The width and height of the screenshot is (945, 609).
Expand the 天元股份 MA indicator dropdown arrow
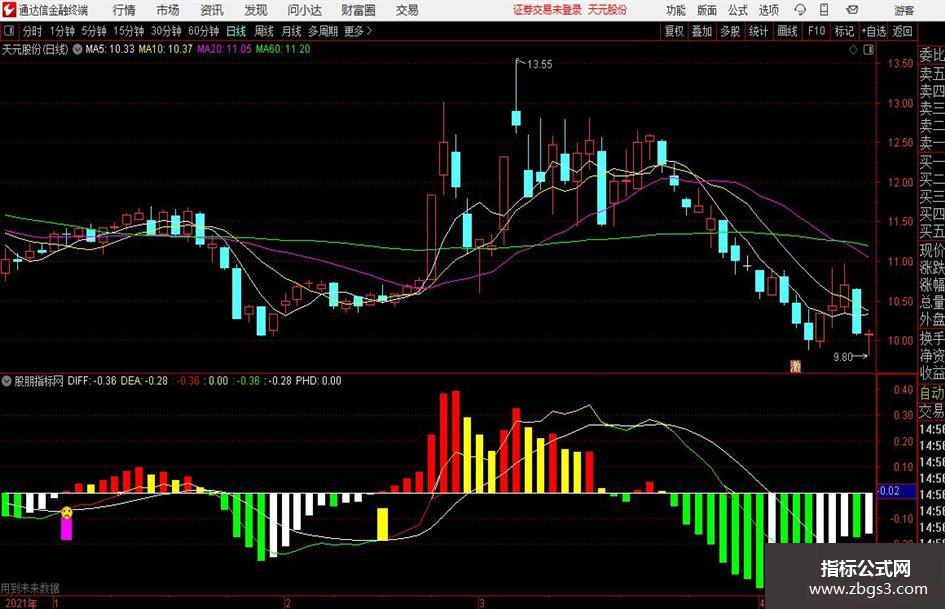tap(77, 49)
